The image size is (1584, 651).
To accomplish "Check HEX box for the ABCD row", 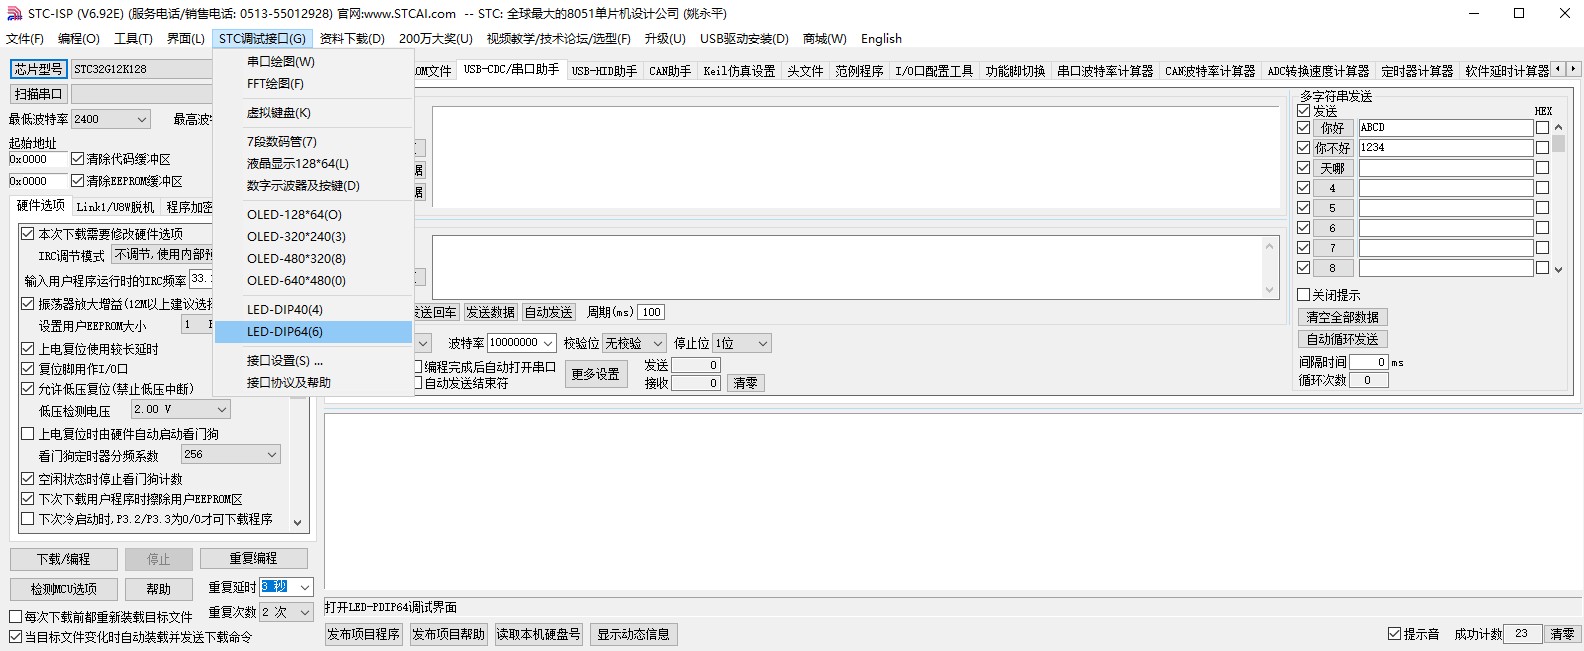I will point(1542,128).
